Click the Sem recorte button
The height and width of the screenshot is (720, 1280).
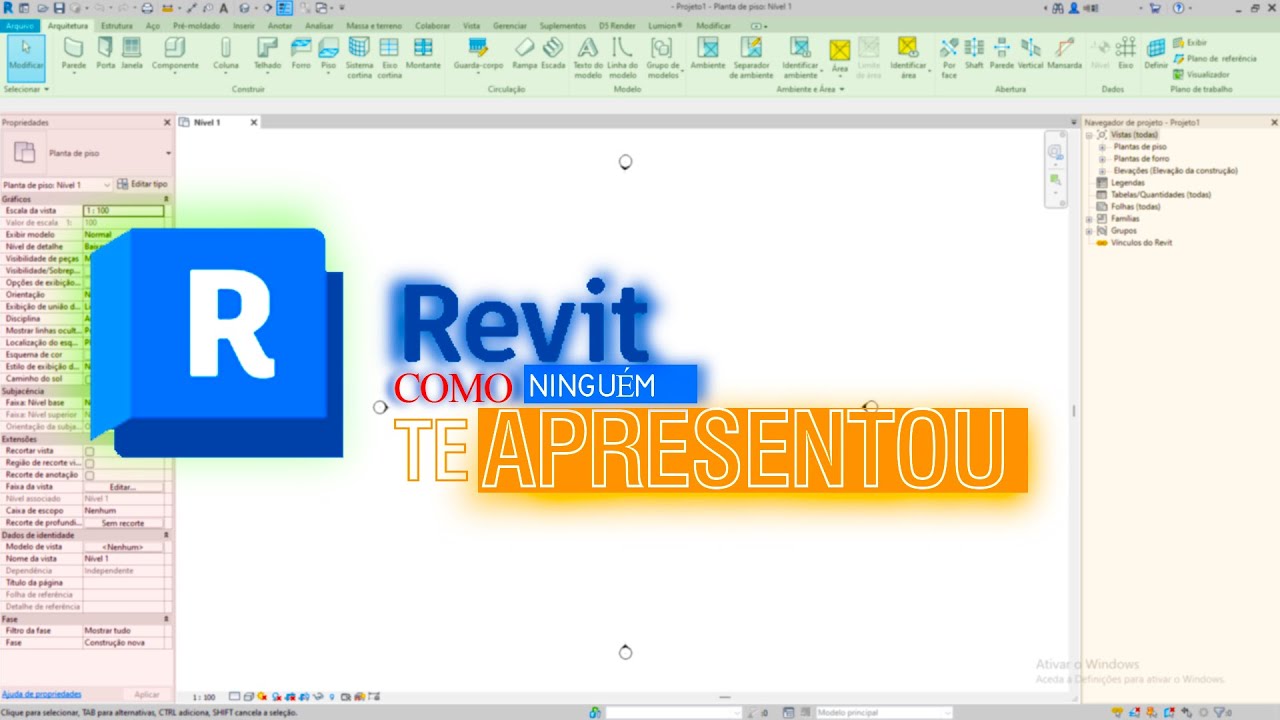pyautogui.click(x=123, y=523)
